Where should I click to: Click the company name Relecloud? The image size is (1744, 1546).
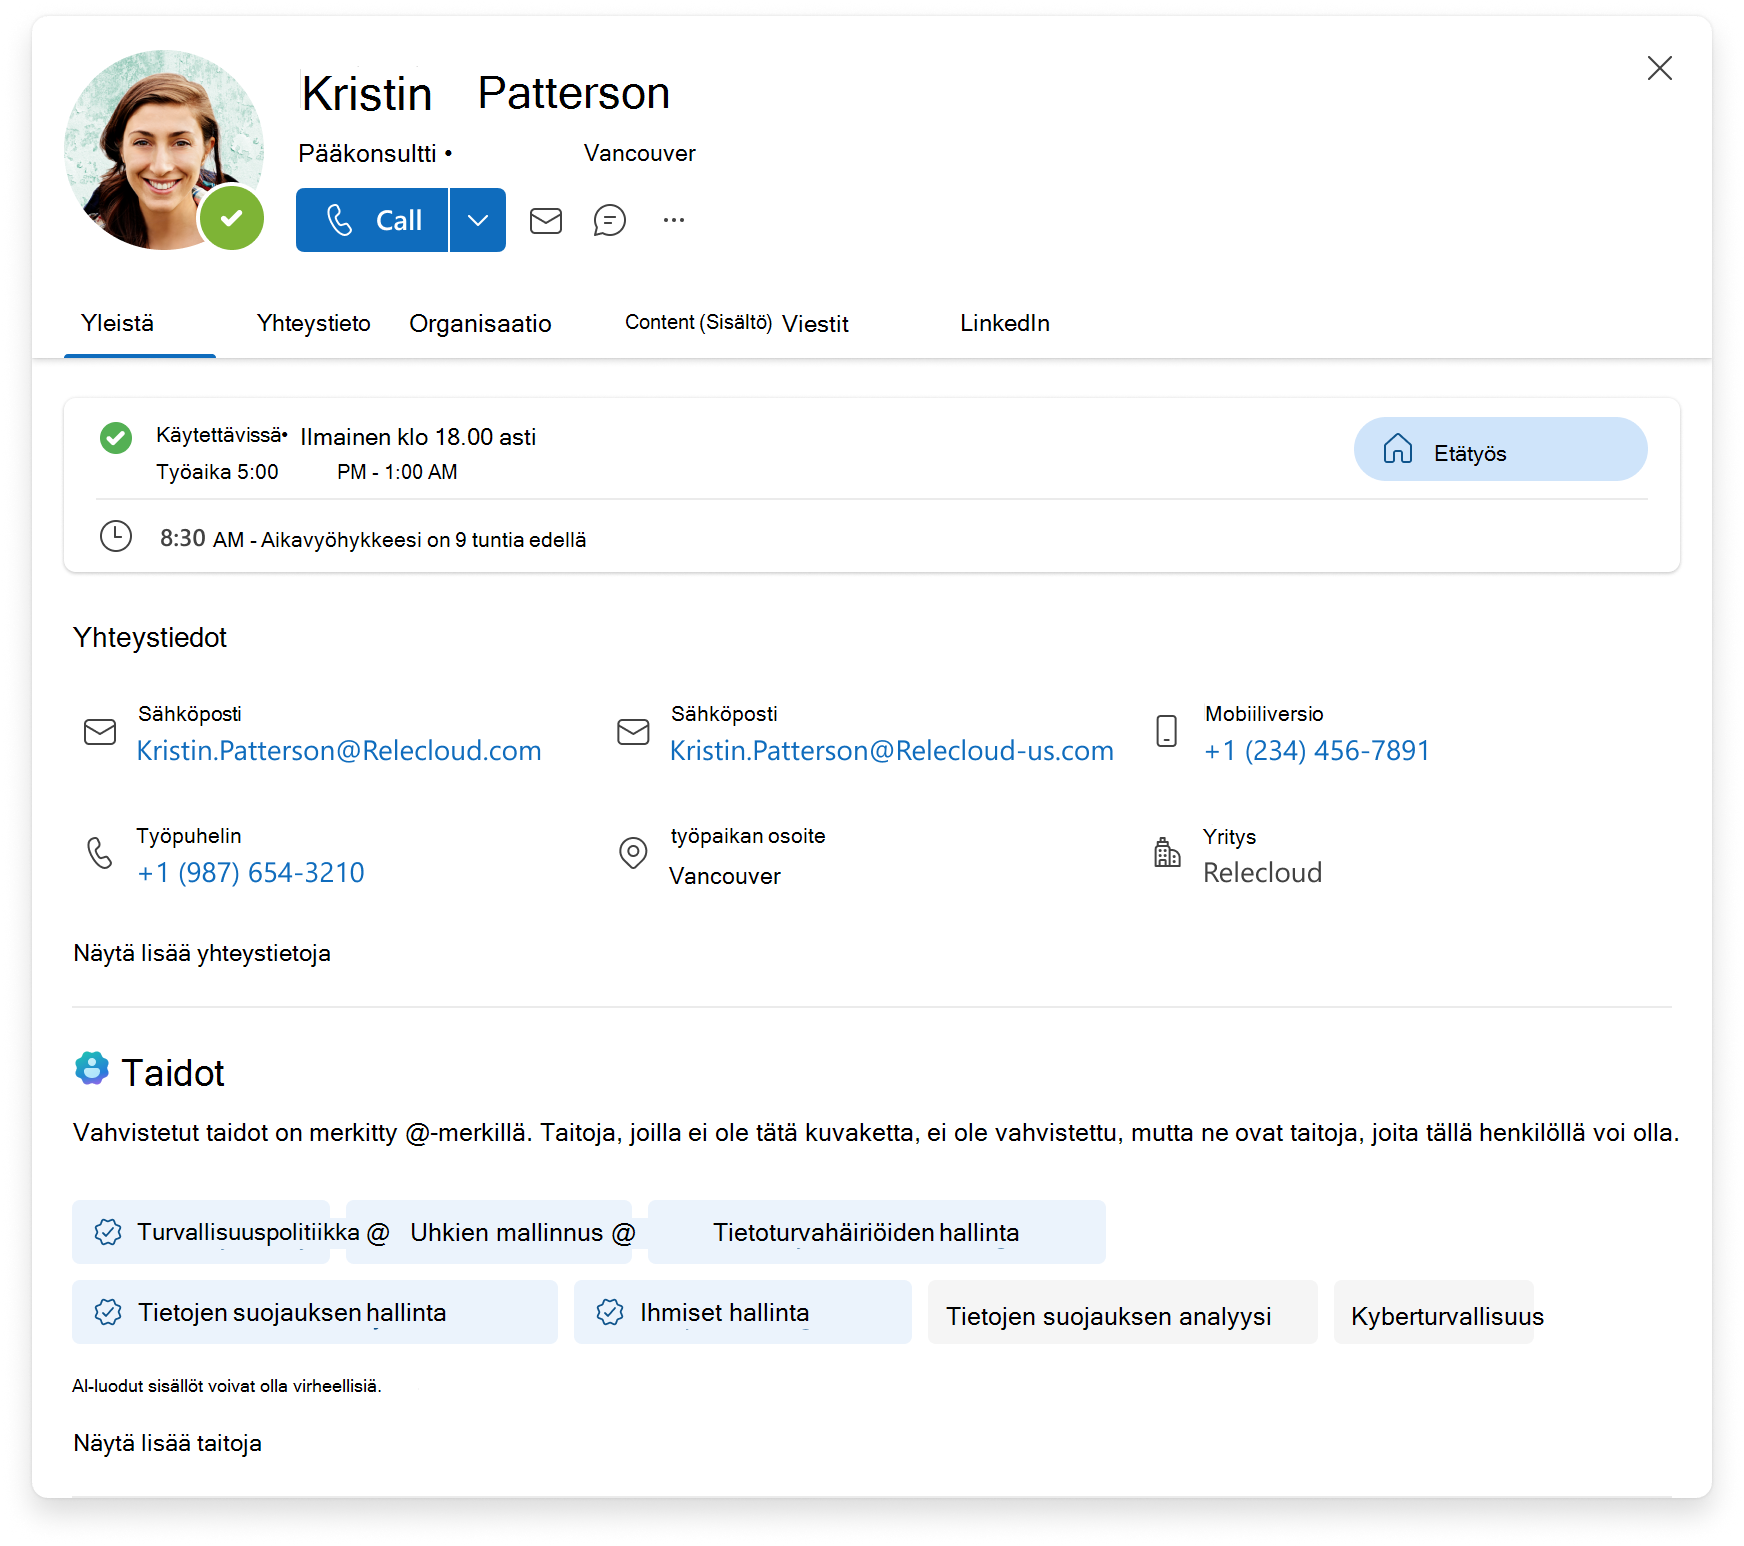(x=1262, y=873)
